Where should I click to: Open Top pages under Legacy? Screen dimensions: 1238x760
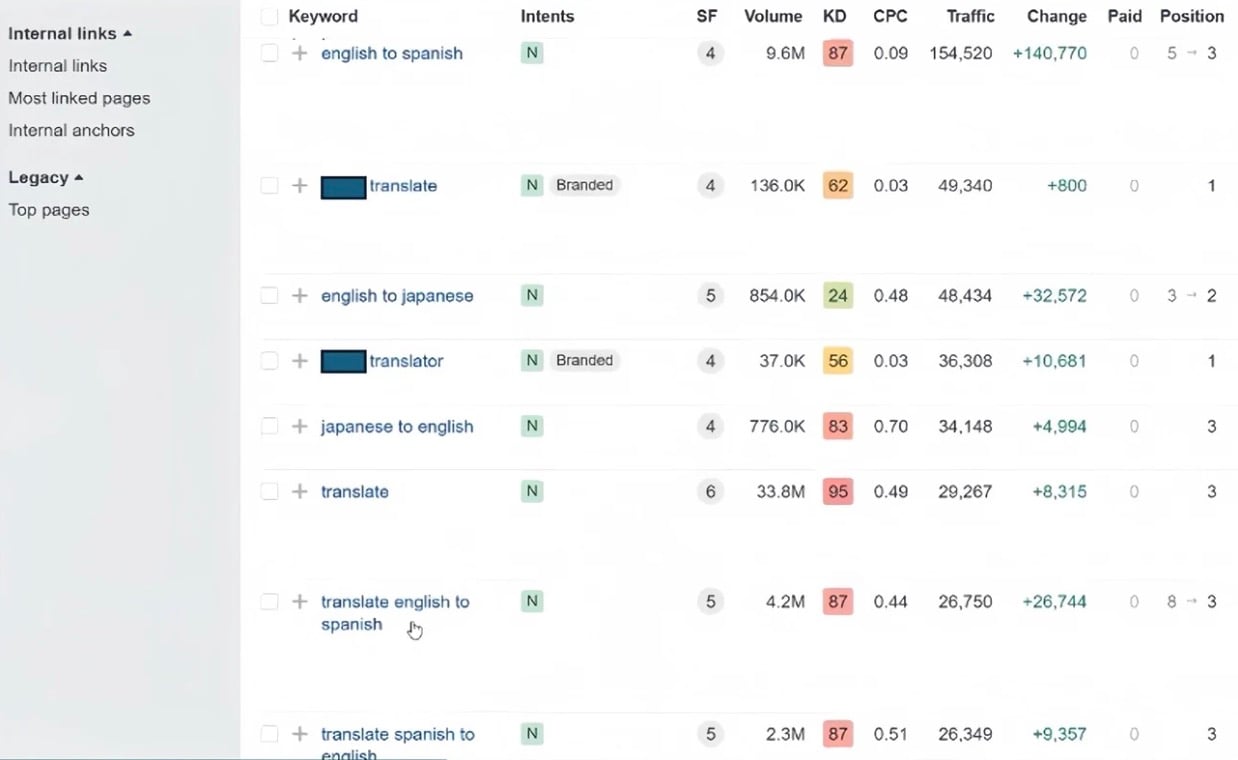49,210
